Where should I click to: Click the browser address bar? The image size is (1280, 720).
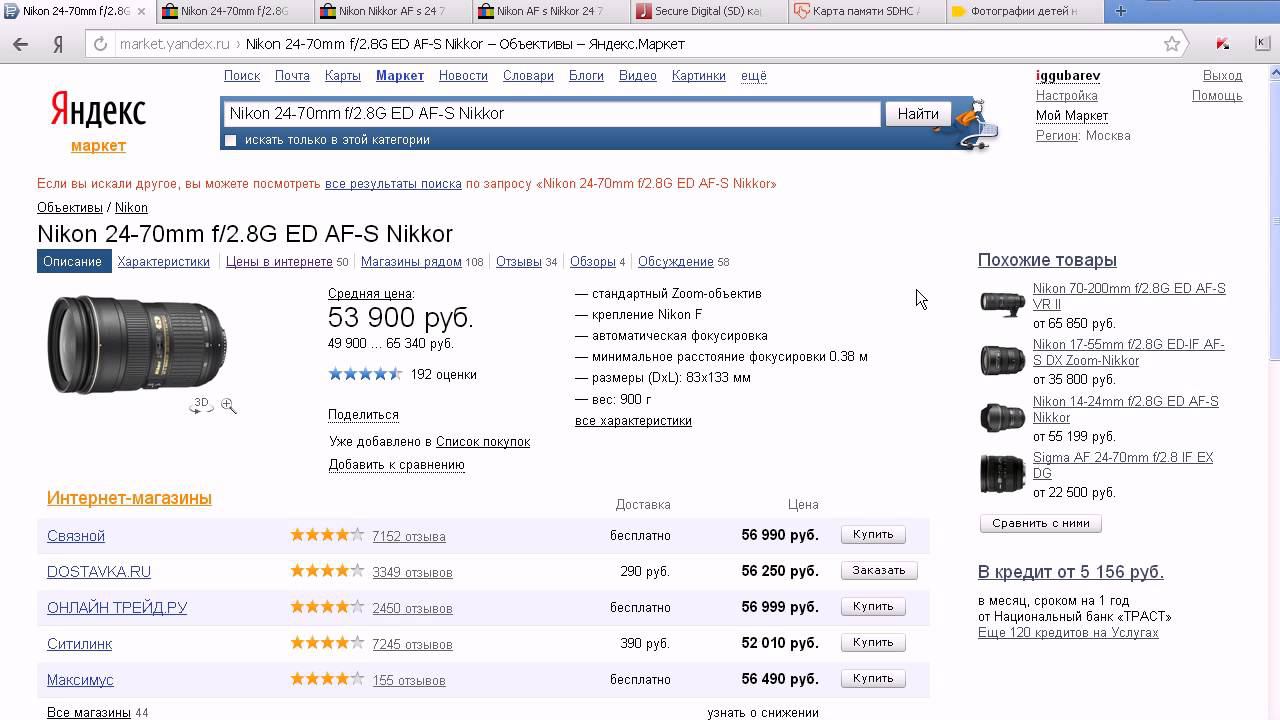(640, 44)
